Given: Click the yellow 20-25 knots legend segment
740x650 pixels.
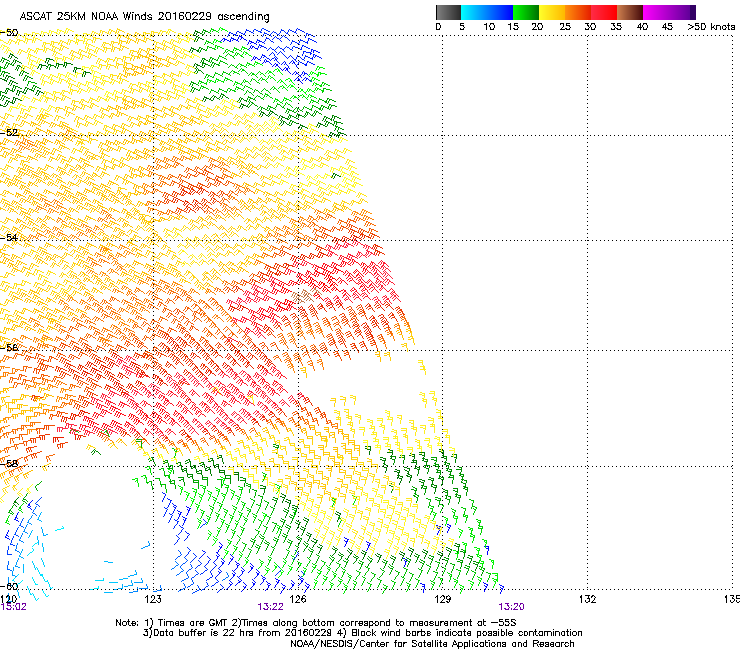Looking at the screenshot, I should (x=552, y=12).
